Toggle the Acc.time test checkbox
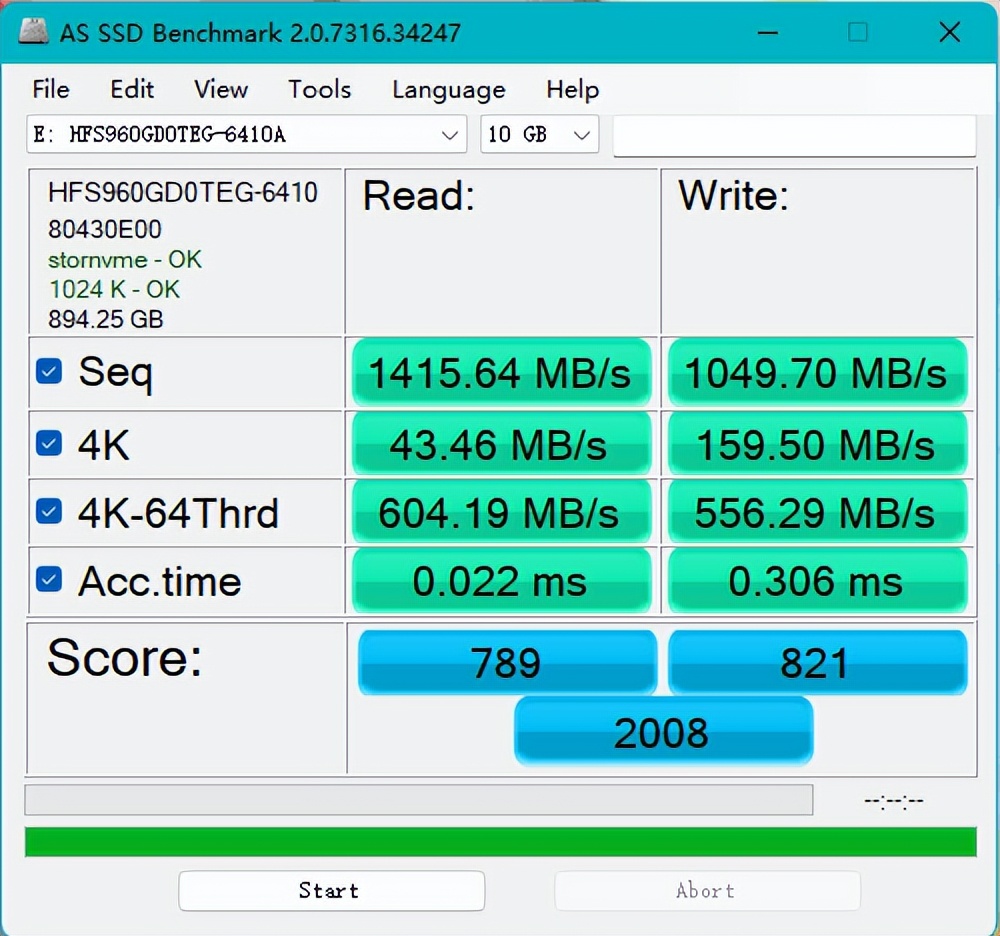1000x936 pixels. click(x=49, y=580)
